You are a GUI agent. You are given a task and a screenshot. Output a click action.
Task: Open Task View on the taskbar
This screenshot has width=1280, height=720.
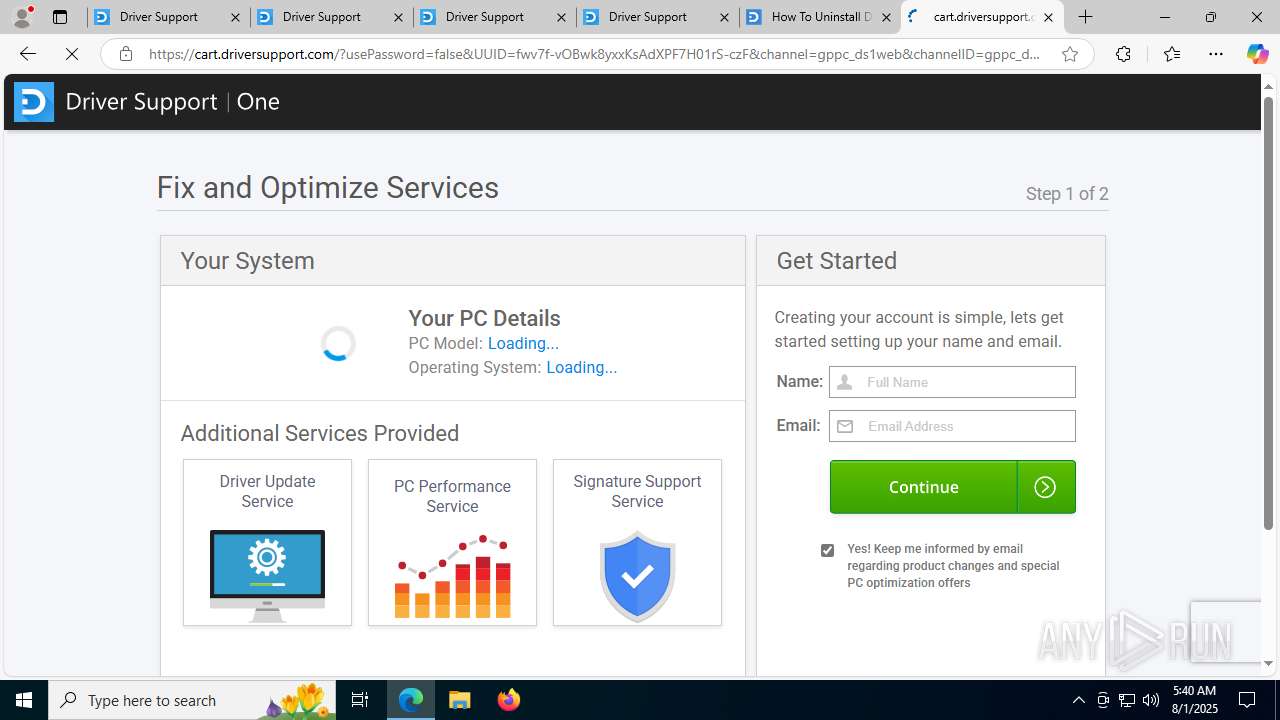tap(360, 700)
